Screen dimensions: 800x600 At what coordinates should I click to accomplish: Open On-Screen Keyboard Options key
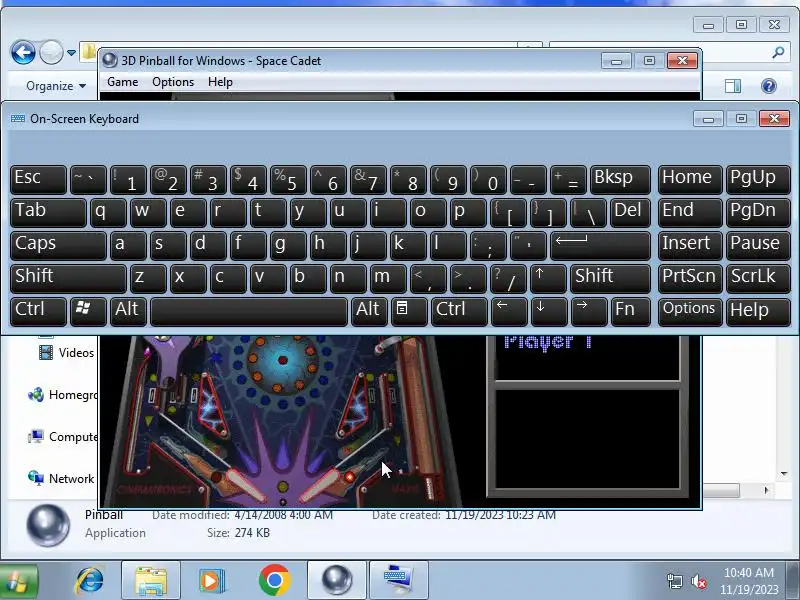click(690, 311)
